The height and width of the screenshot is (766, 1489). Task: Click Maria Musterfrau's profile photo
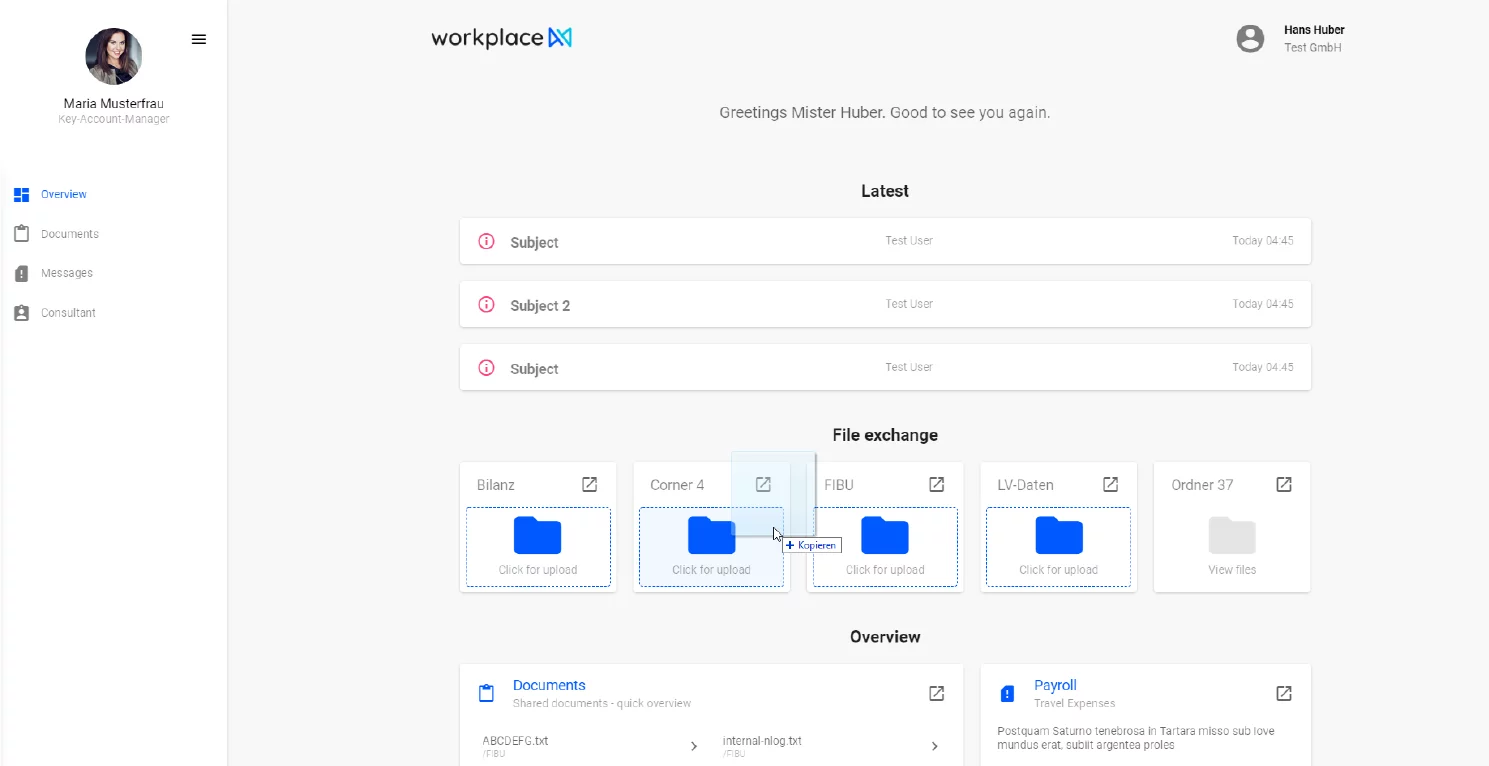click(x=114, y=56)
